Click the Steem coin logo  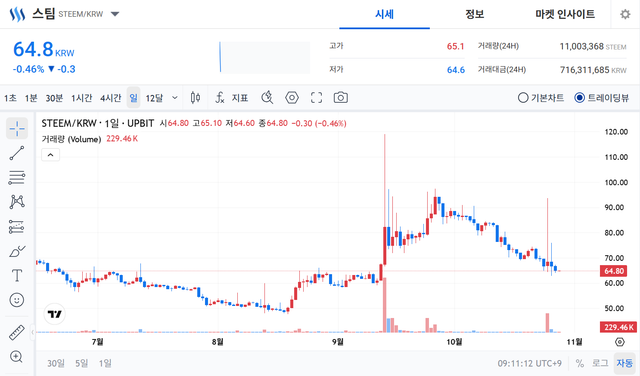[17, 14]
